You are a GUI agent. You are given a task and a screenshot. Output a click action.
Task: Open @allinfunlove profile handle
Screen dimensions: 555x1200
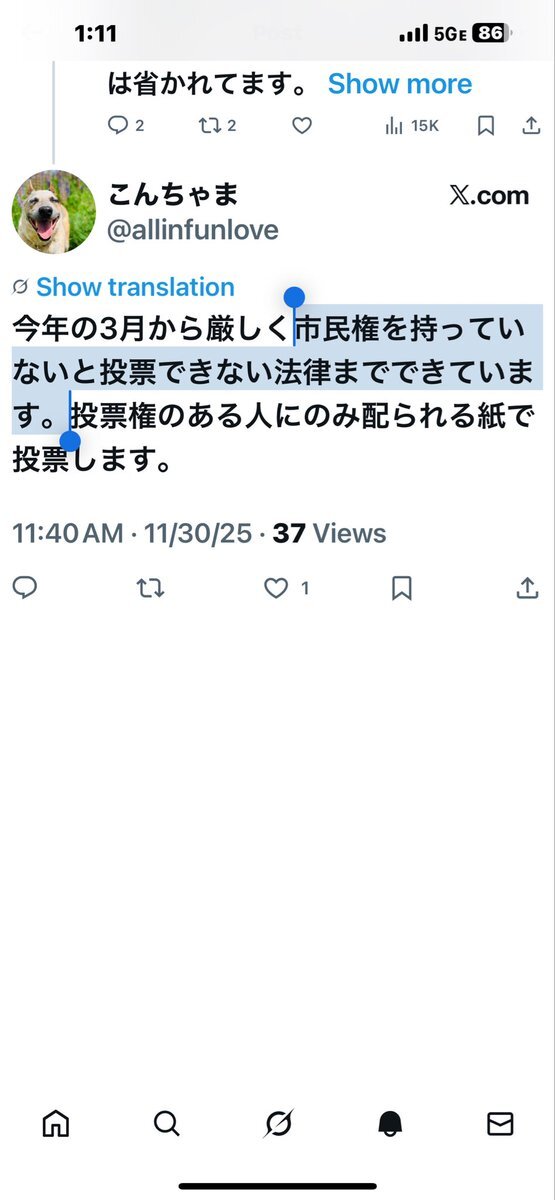(x=193, y=231)
